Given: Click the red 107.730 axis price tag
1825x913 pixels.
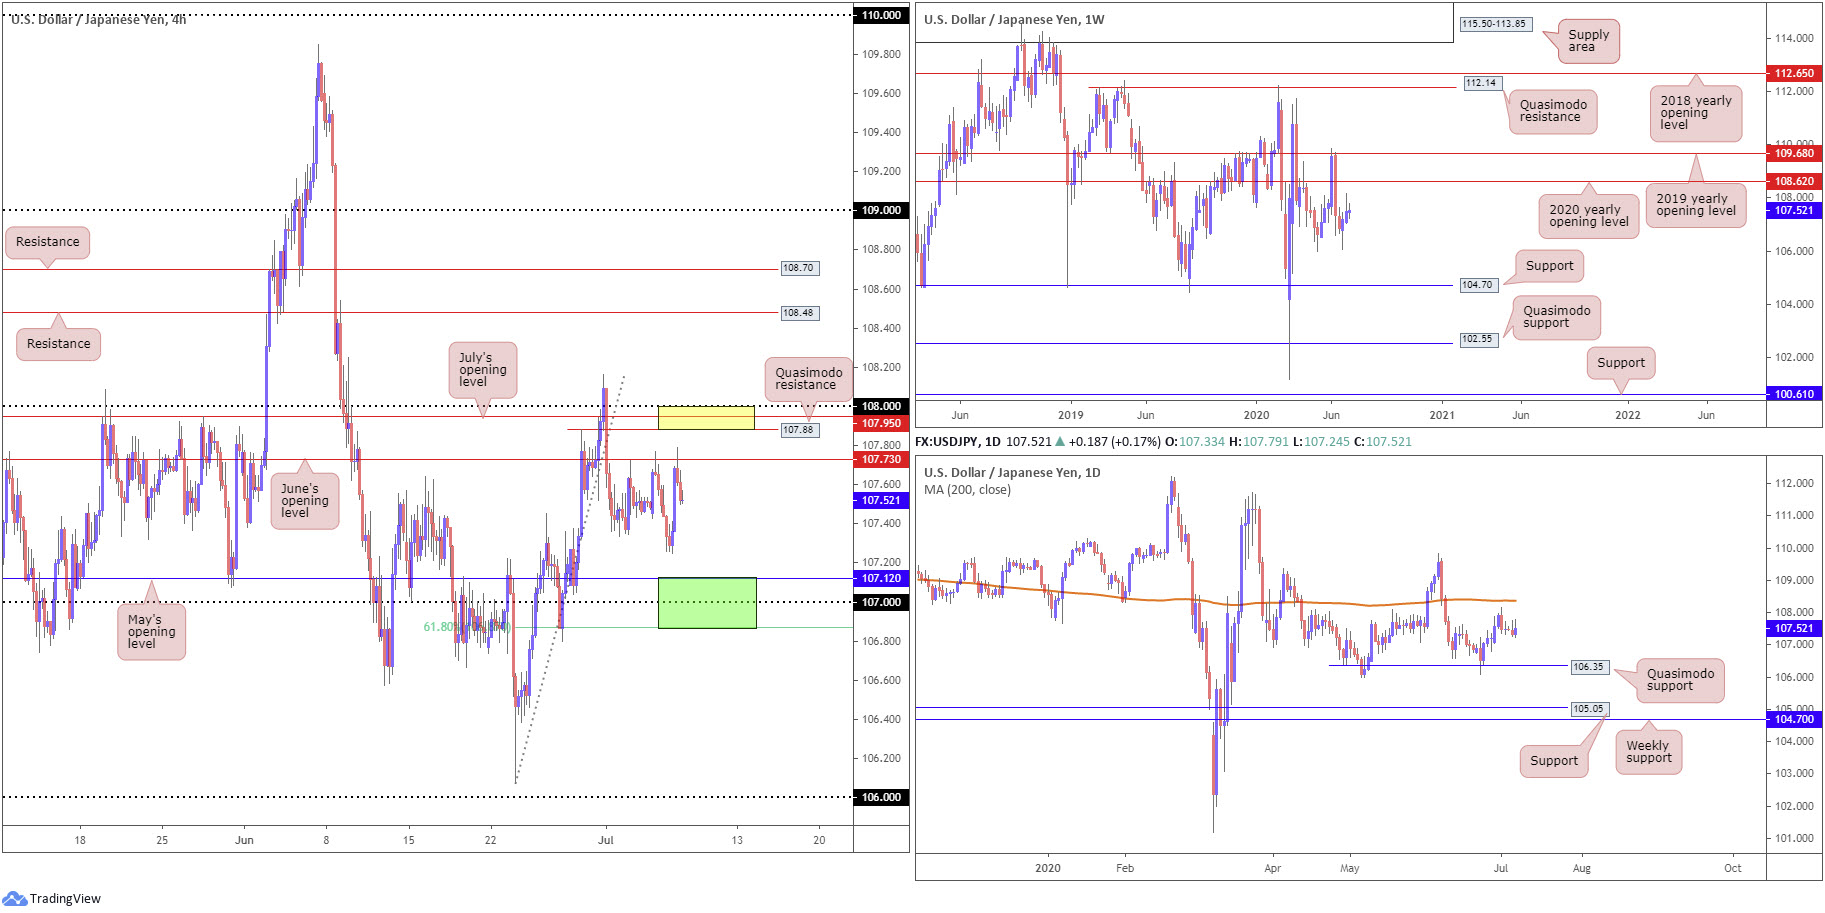Looking at the screenshot, I should (x=881, y=459).
